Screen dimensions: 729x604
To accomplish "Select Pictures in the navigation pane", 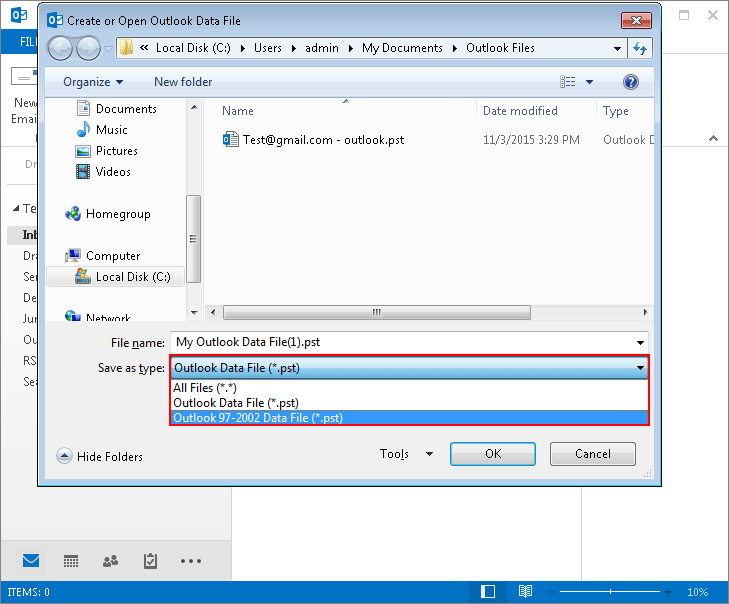I will point(107,151).
